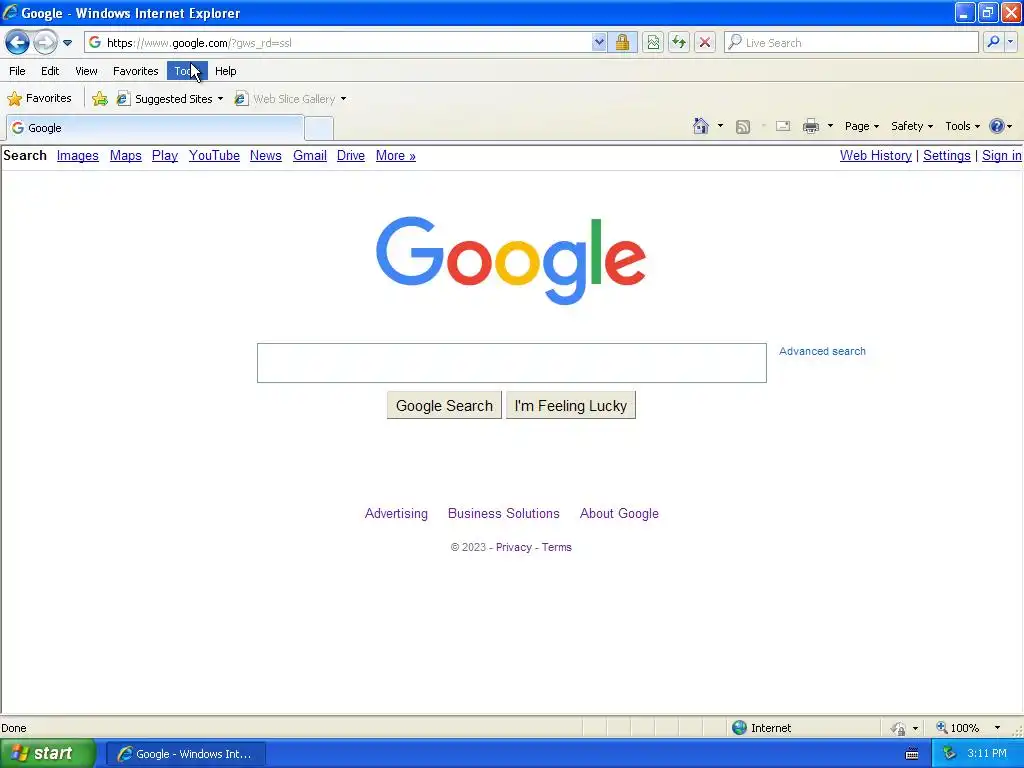Open Web Slice Gallery item
The width and height of the screenshot is (1024, 768).
(x=285, y=99)
